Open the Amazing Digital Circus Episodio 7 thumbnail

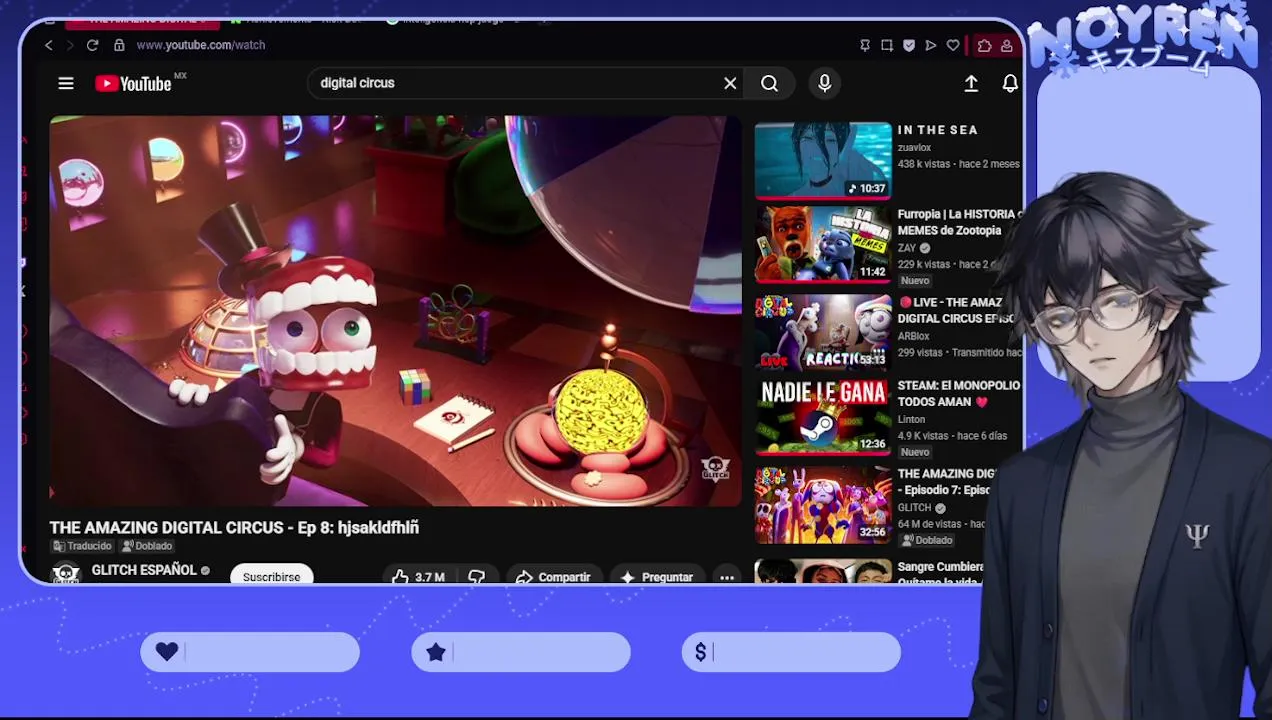(823, 505)
